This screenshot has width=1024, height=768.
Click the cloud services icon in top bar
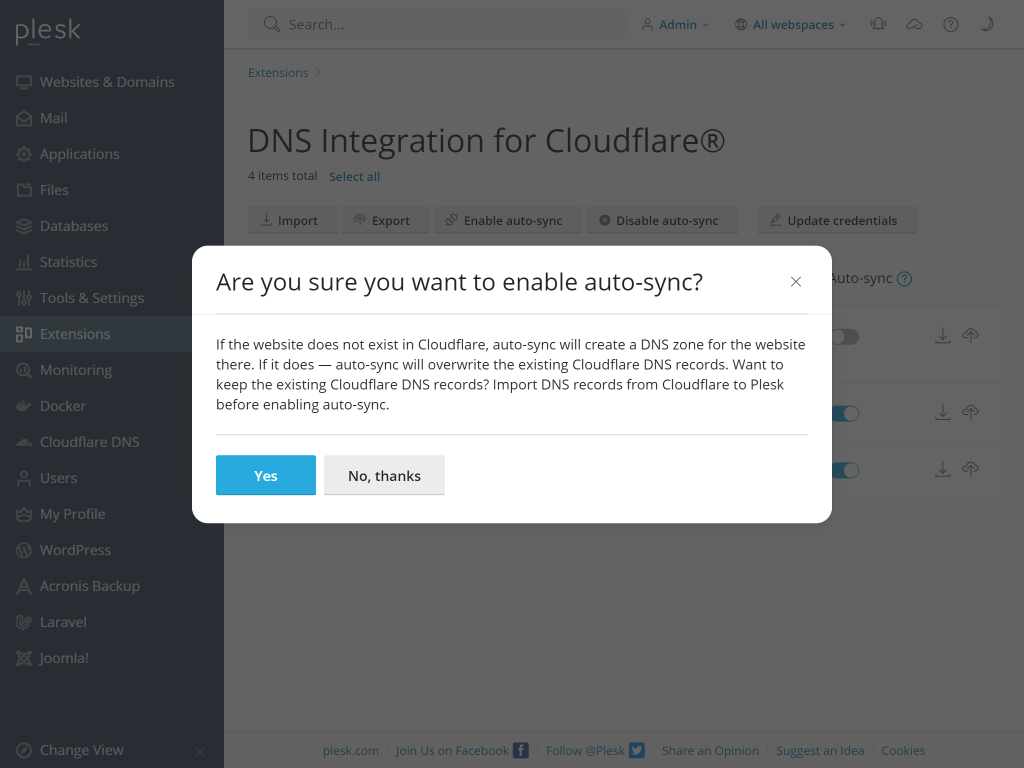point(914,23)
